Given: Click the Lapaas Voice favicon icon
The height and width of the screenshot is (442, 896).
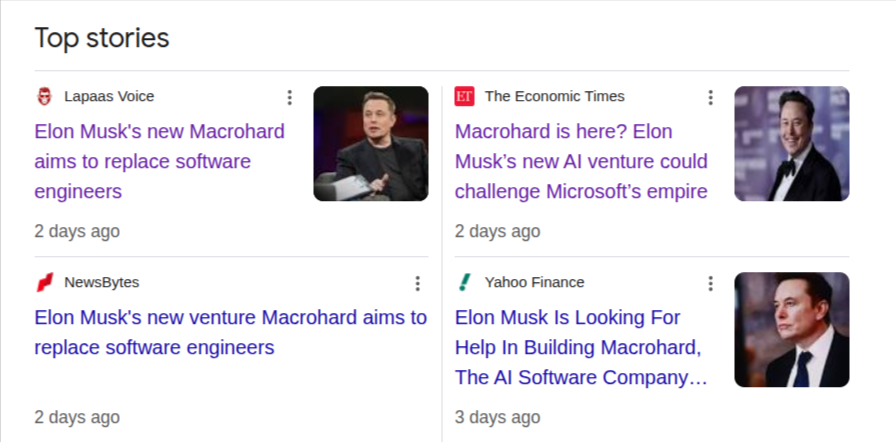Looking at the screenshot, I should [44, 97].
